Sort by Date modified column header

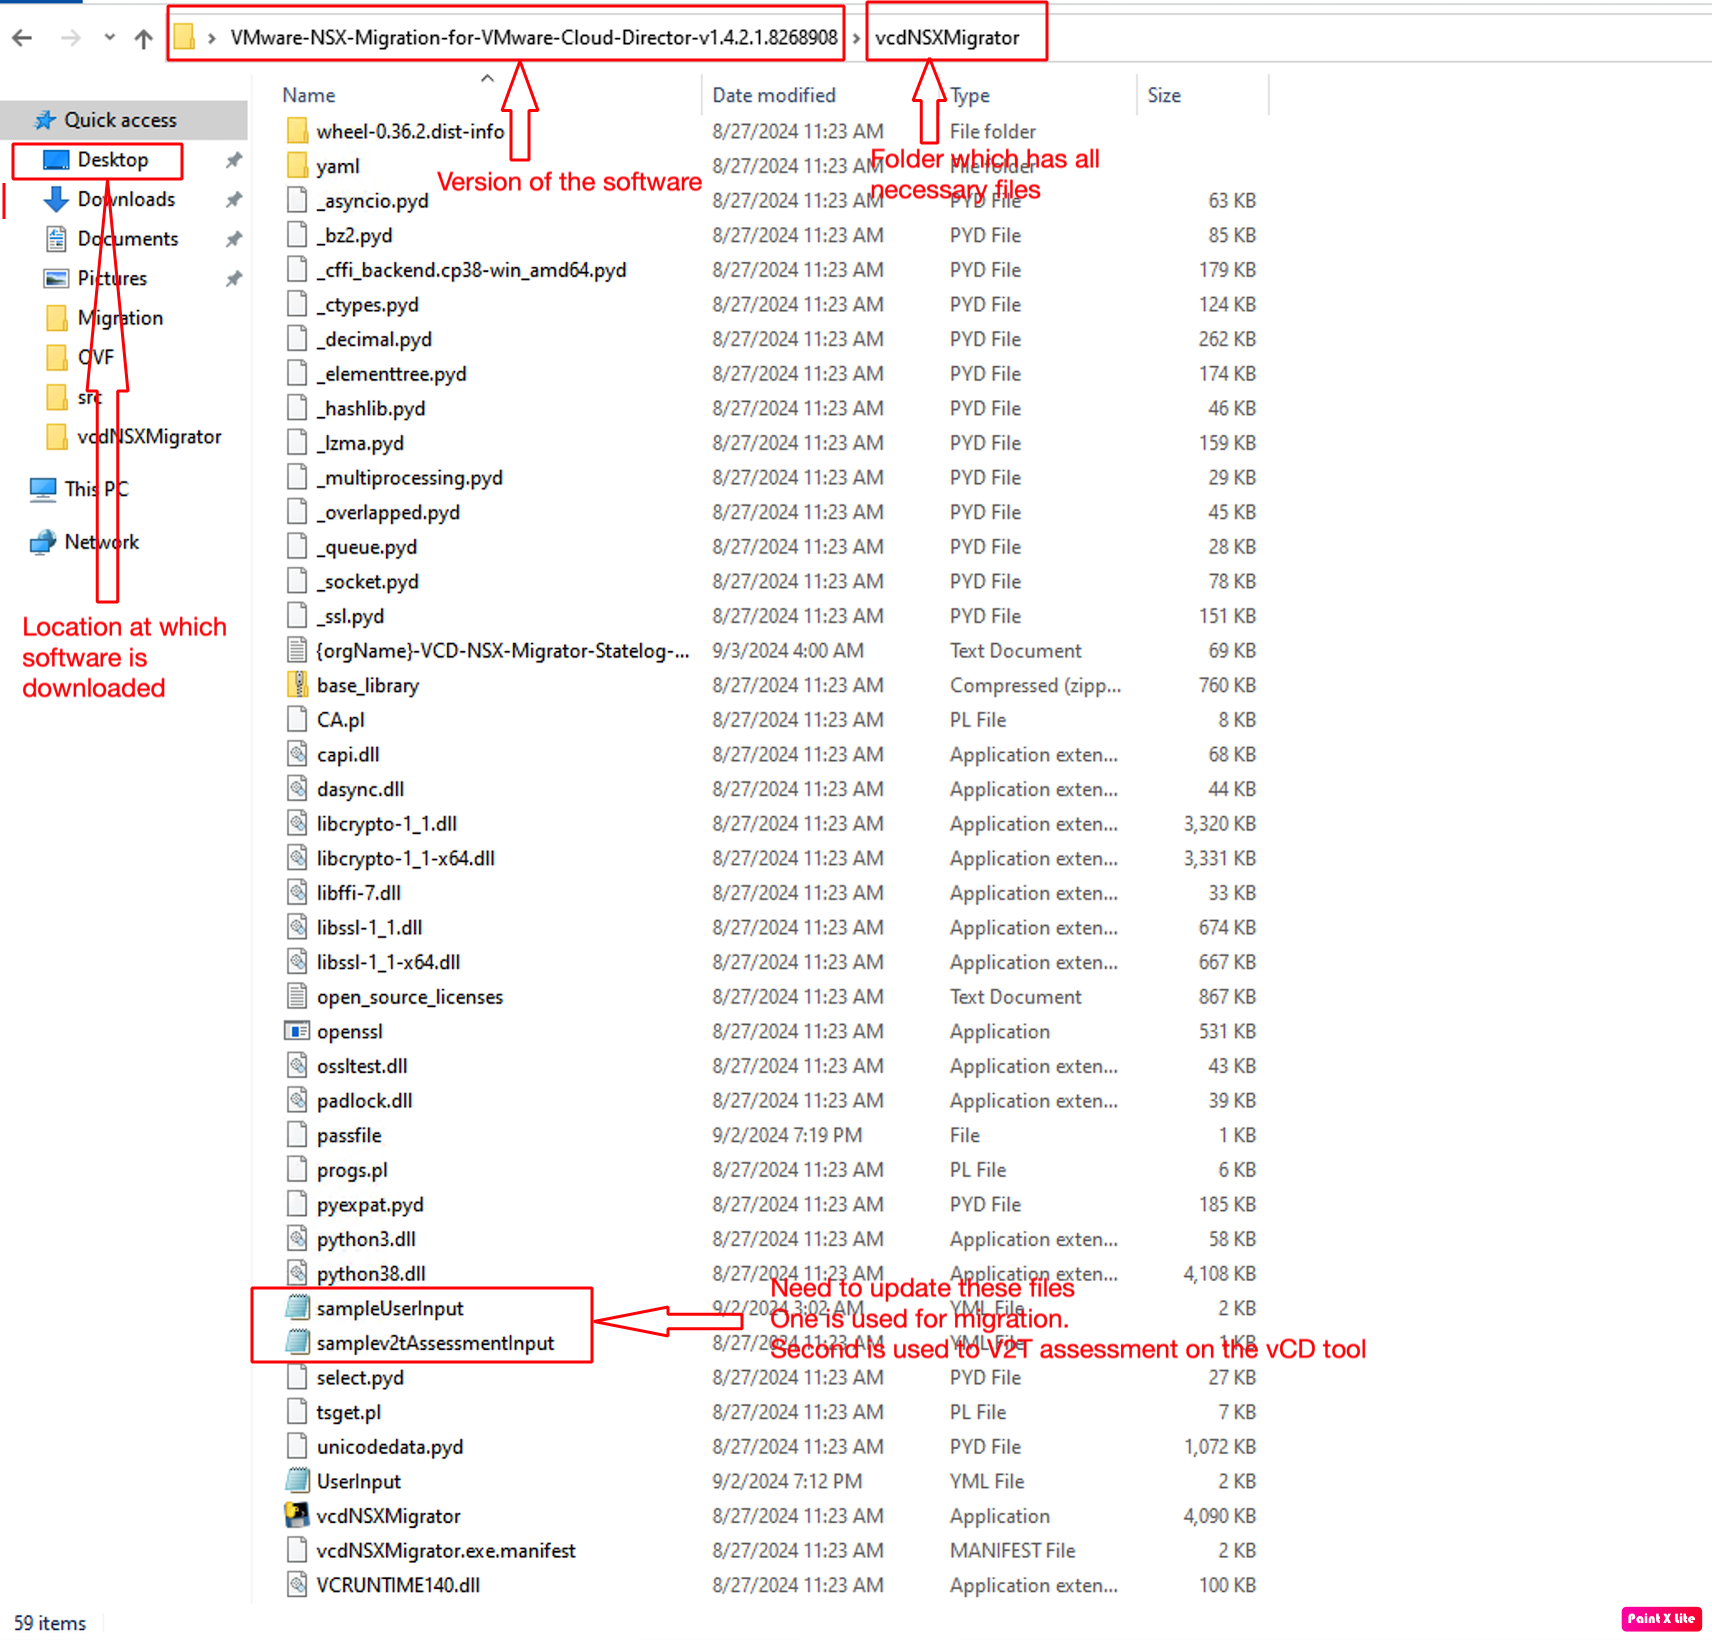coord(773,95)
